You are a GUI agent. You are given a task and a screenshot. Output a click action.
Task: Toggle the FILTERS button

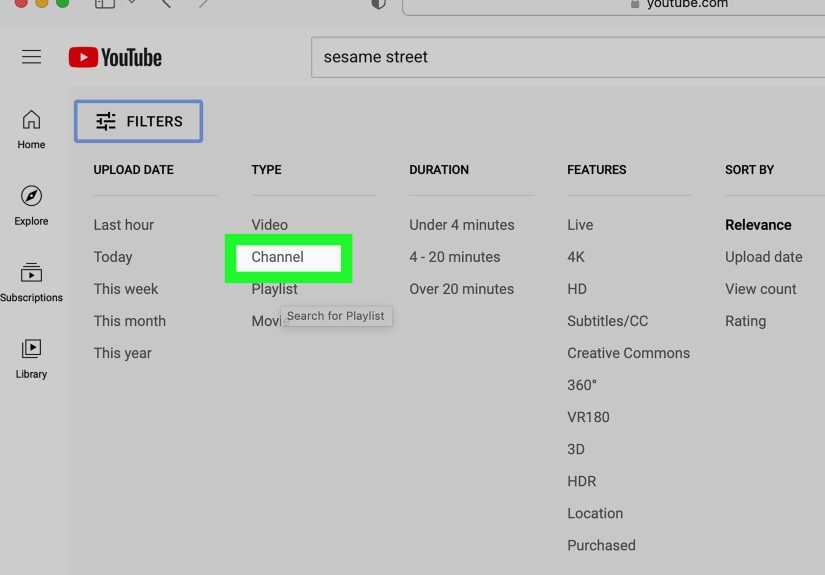[x=138, y=121]
